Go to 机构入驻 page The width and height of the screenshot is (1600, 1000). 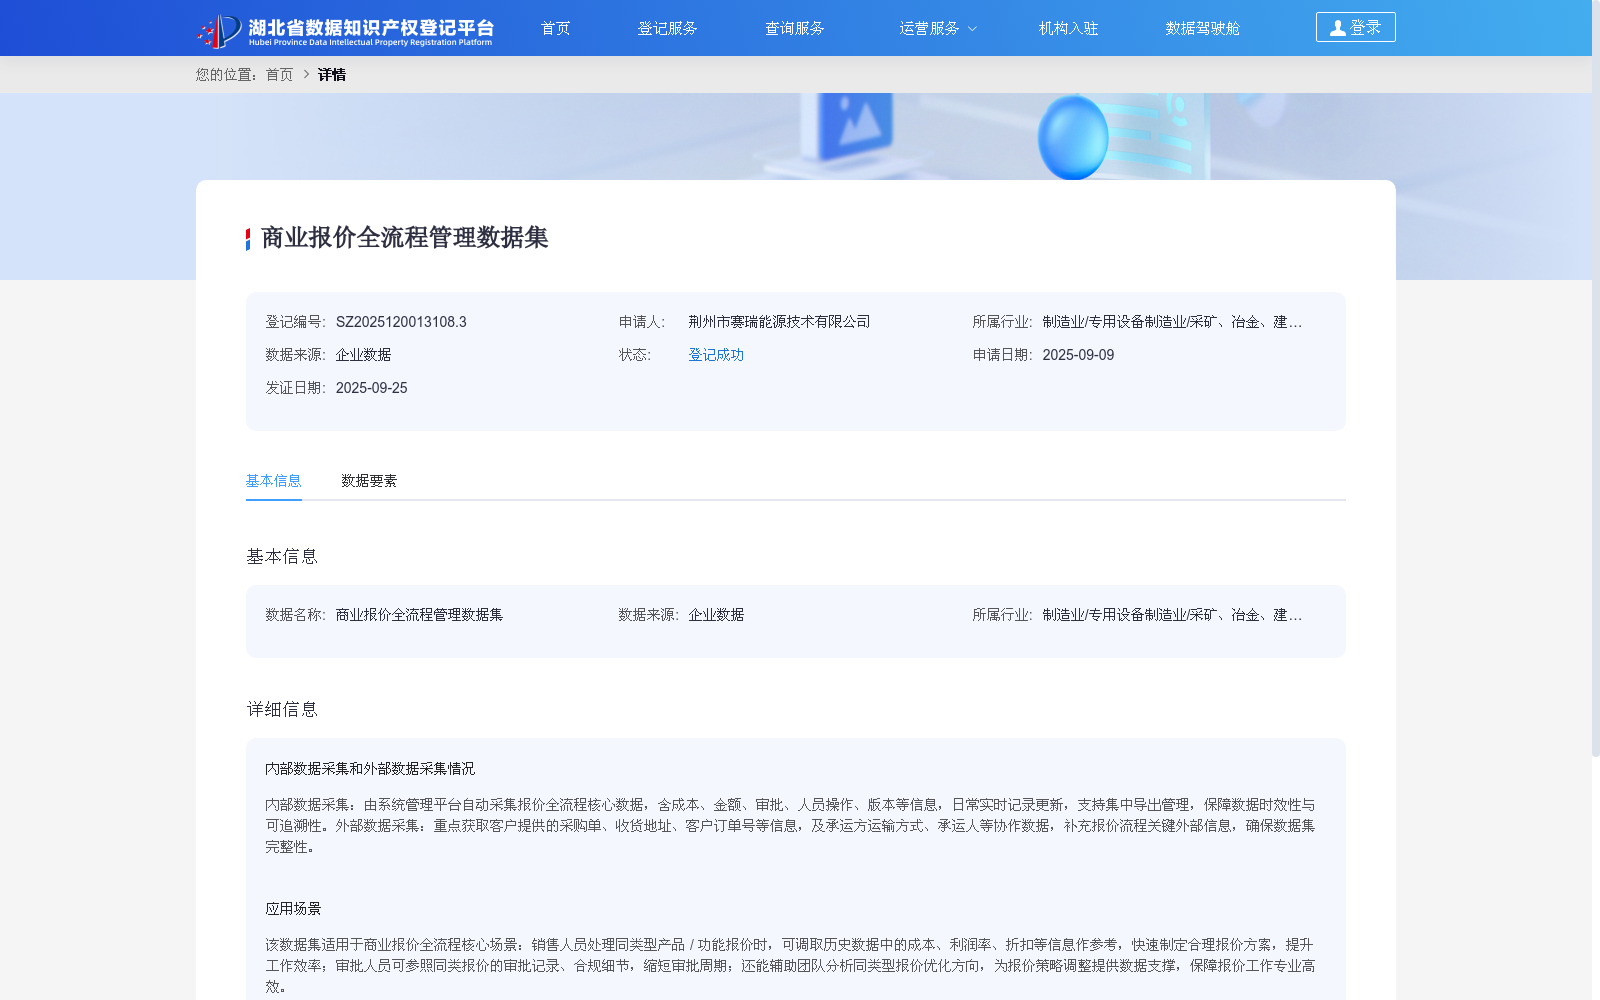click(1068, 28)
